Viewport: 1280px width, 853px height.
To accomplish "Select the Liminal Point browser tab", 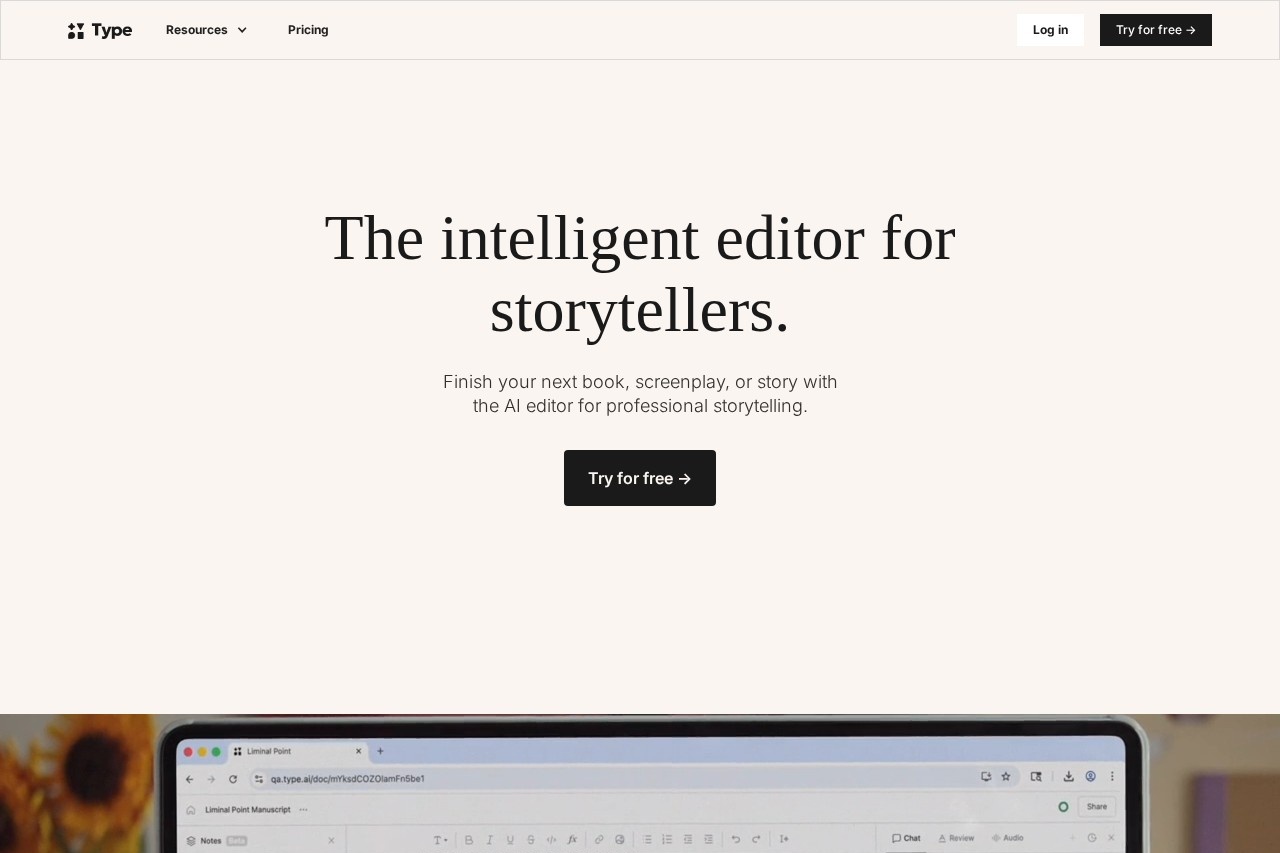I will [298, 750].
